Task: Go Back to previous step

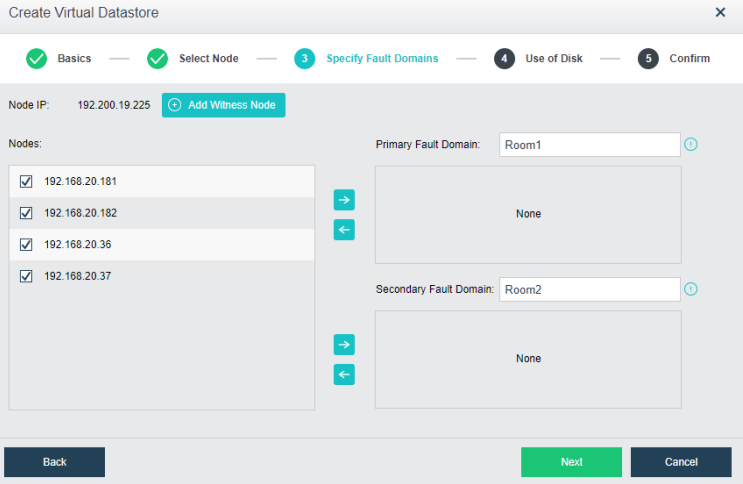Action: pyautogui.click(x=55, y=462)
